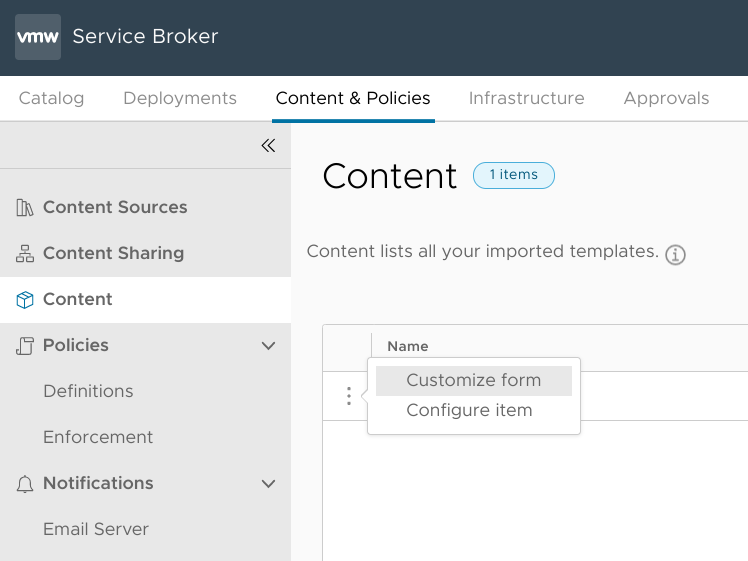Click the info icon beside the description

(676, 254)
